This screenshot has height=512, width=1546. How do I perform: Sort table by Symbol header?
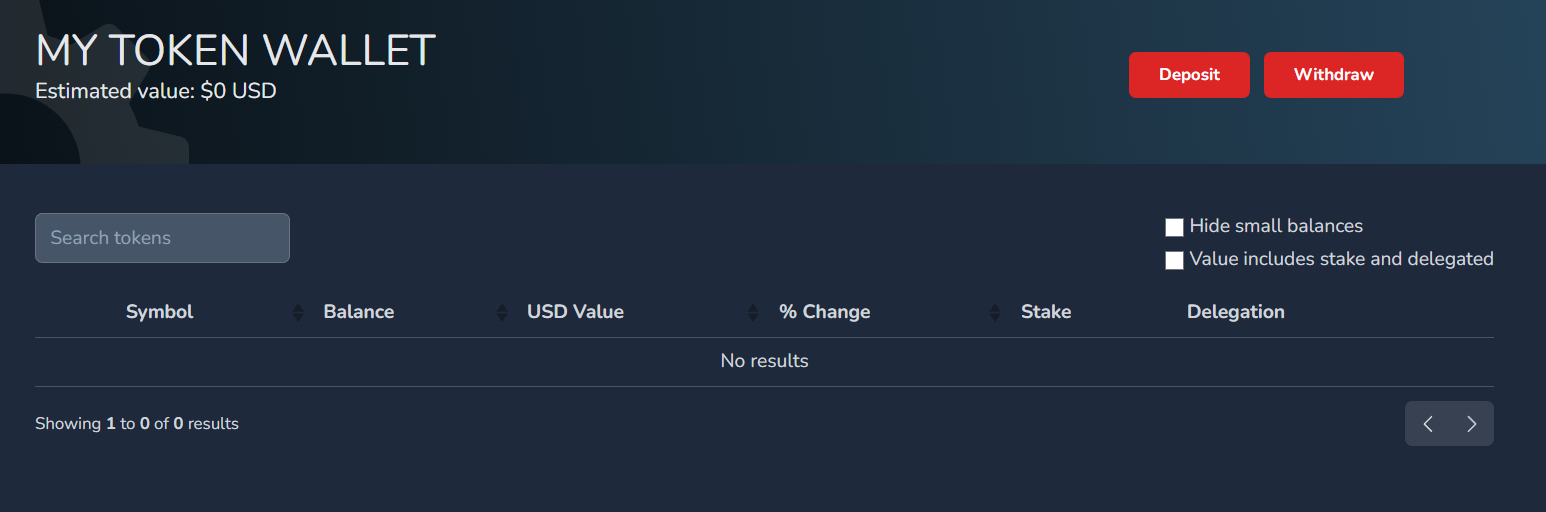160,312
